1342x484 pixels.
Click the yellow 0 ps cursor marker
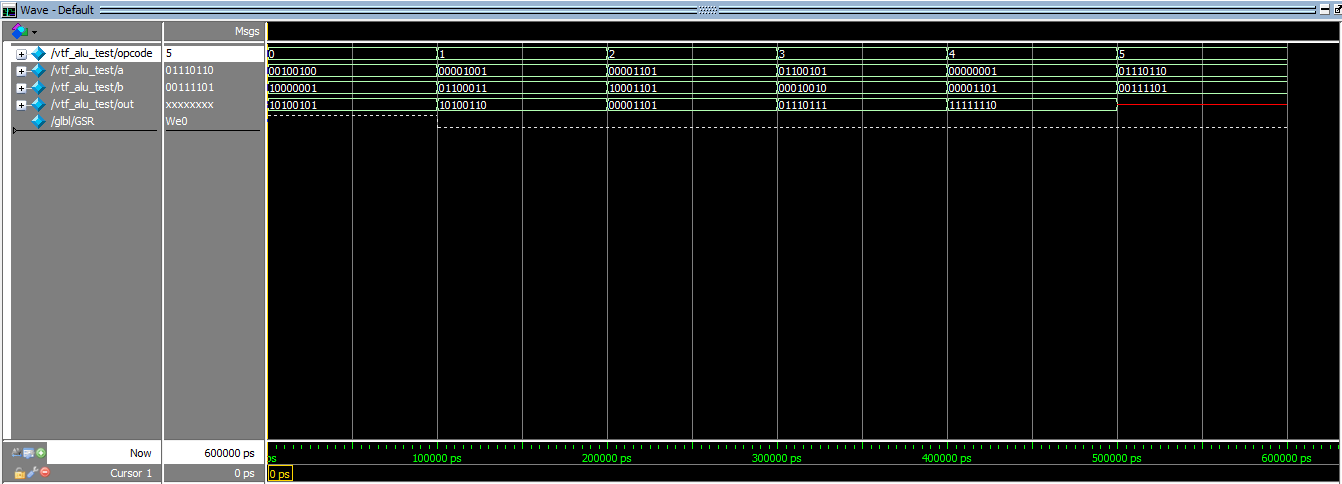coord(280,473)
